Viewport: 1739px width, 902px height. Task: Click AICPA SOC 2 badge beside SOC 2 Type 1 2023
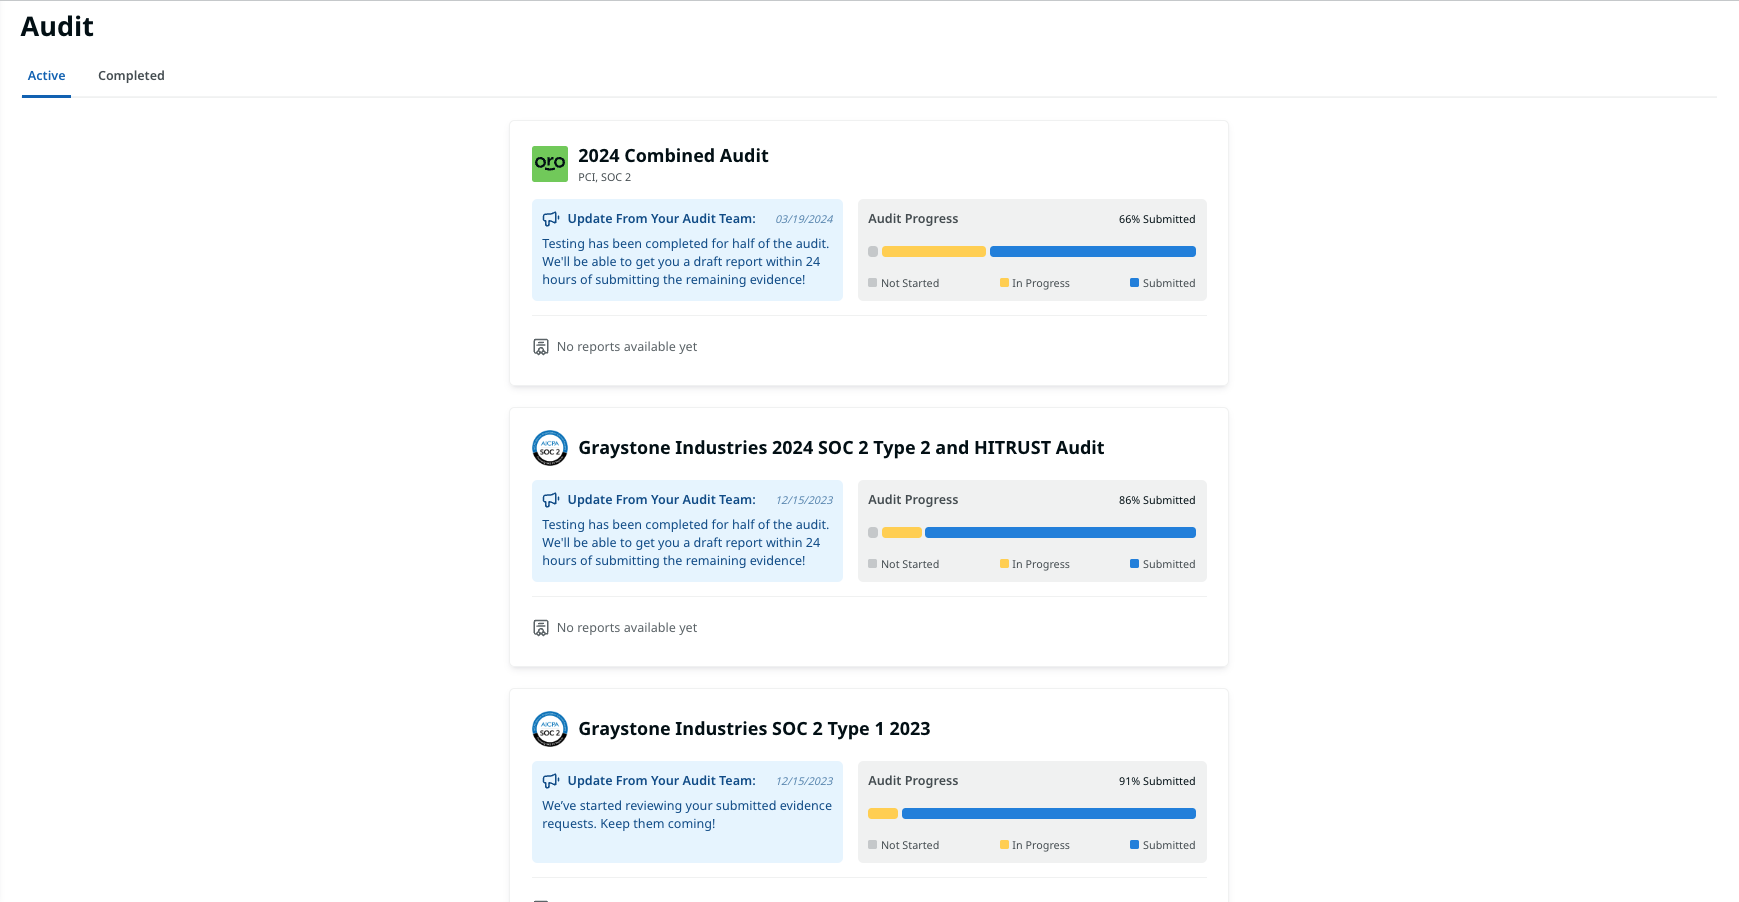click(550, 729)
